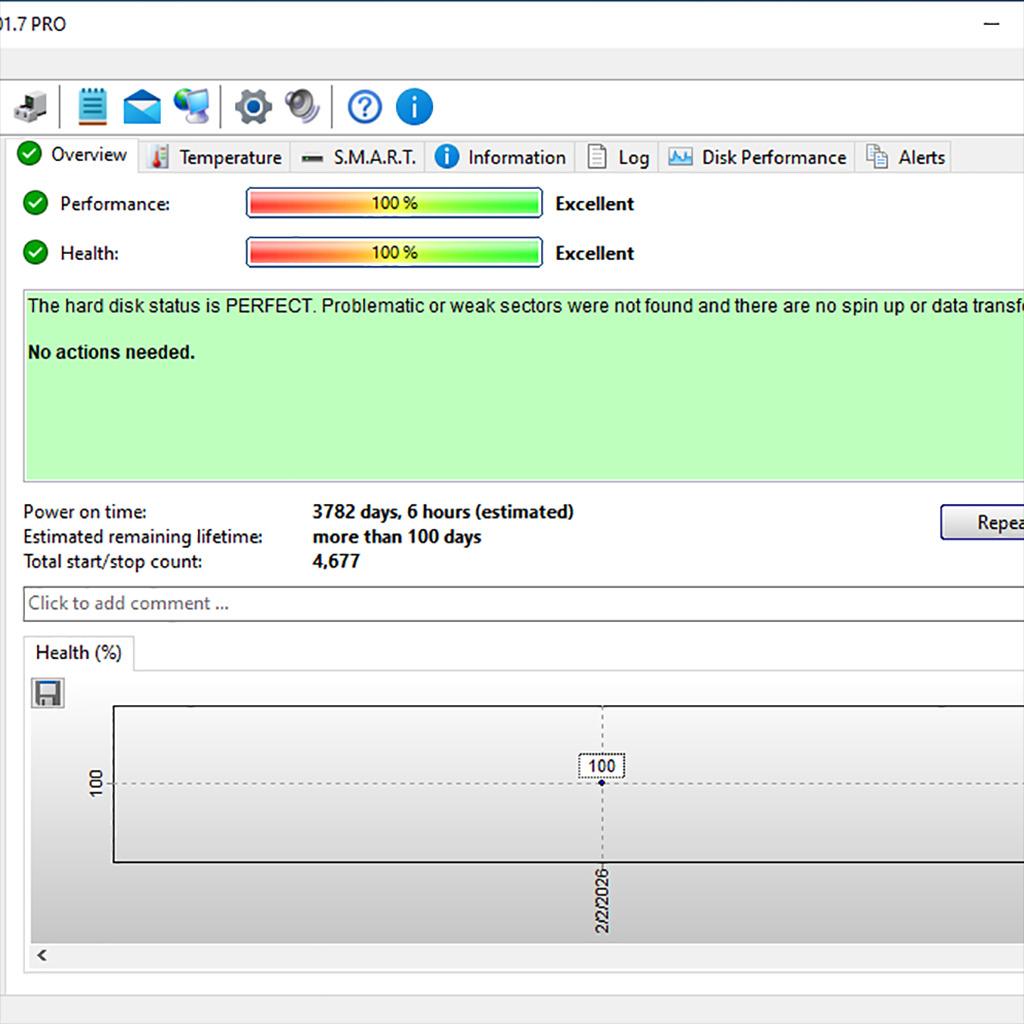Go to the Information tab
1024x1024 pixels.
coord(502,157)
